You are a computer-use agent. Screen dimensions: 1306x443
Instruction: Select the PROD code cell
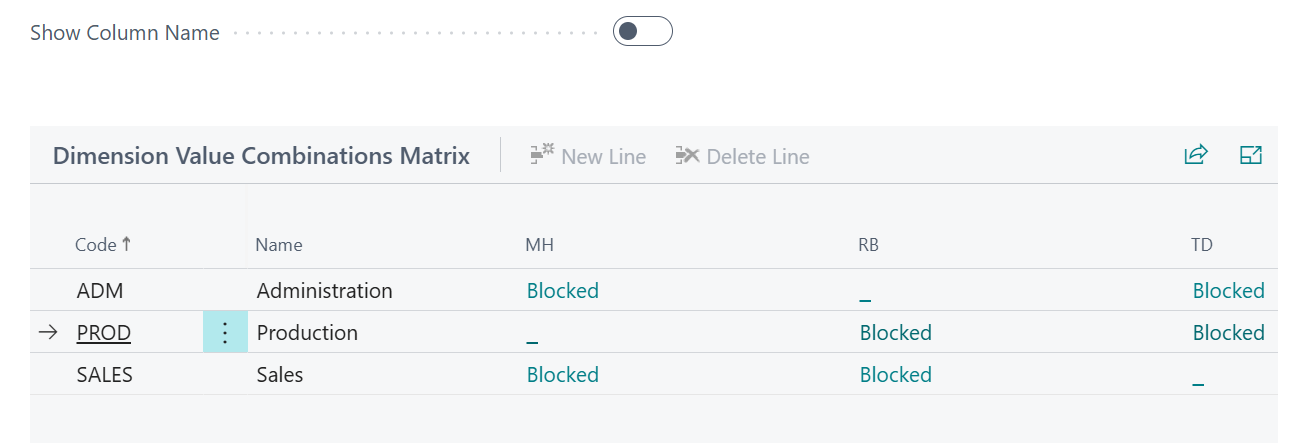coord(104,333)
